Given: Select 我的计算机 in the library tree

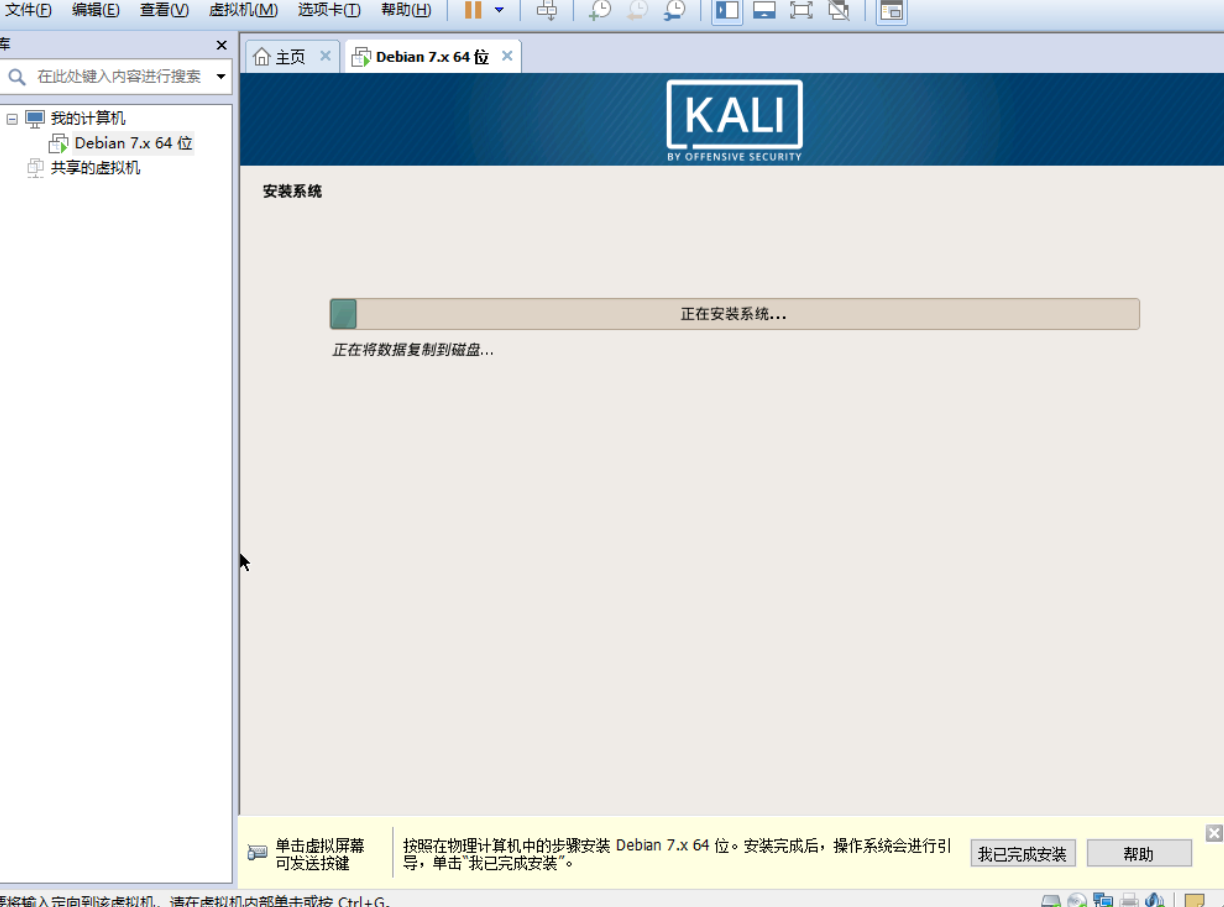Looking at the screenshot, I should click(88, 118).
